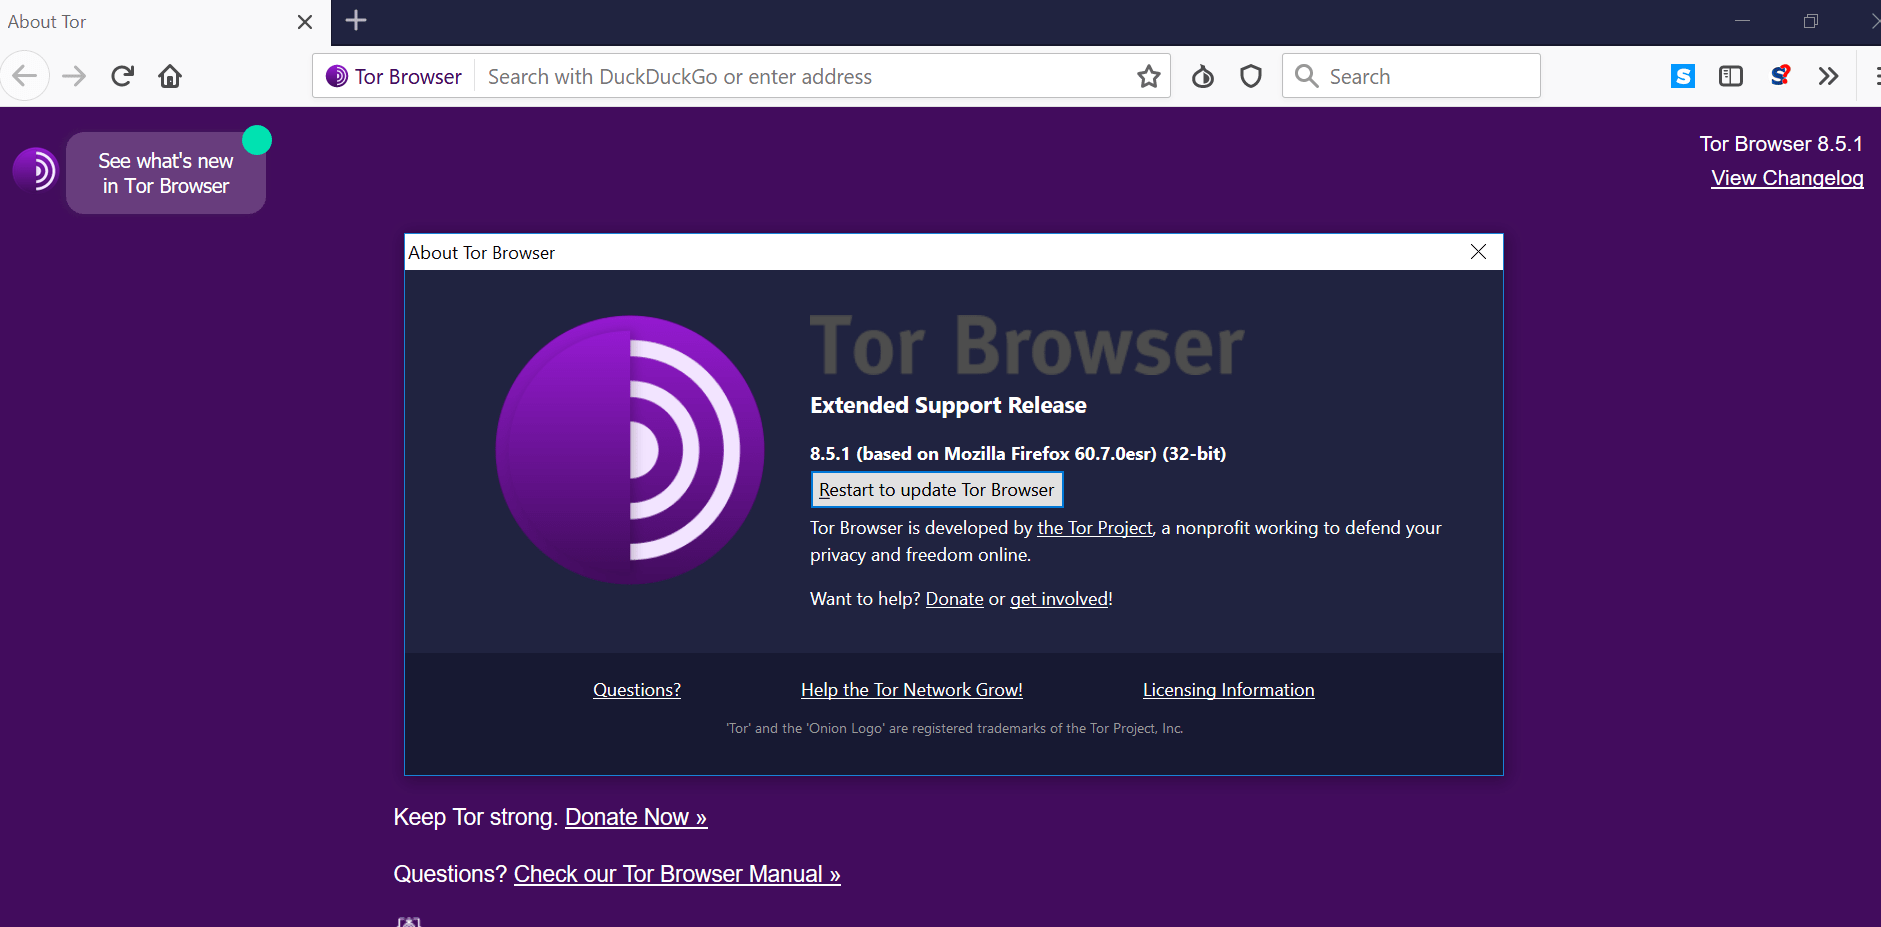Viewport: 1881px width, 927px height.
Task: Close the About Tor tab
Action: tap(305, 22)
